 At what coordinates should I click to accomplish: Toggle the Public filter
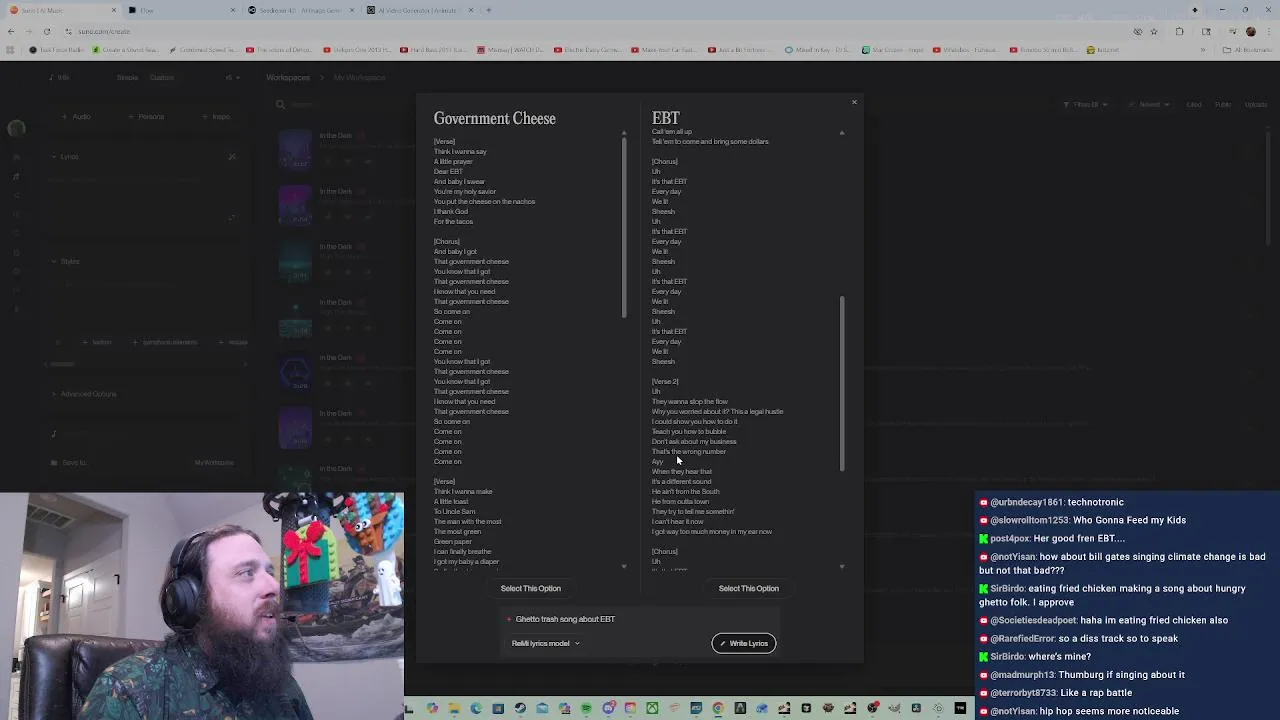pos(1223,104)
